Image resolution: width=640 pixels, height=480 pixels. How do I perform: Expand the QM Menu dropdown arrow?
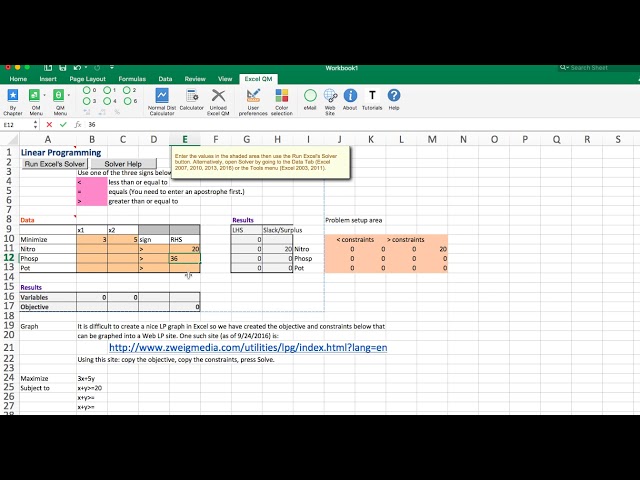pos(69,95)
